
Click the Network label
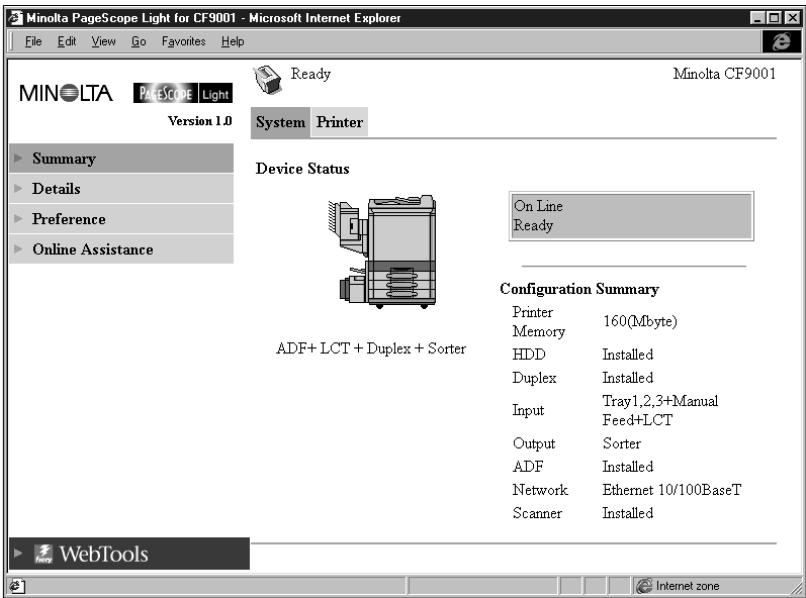540,490
